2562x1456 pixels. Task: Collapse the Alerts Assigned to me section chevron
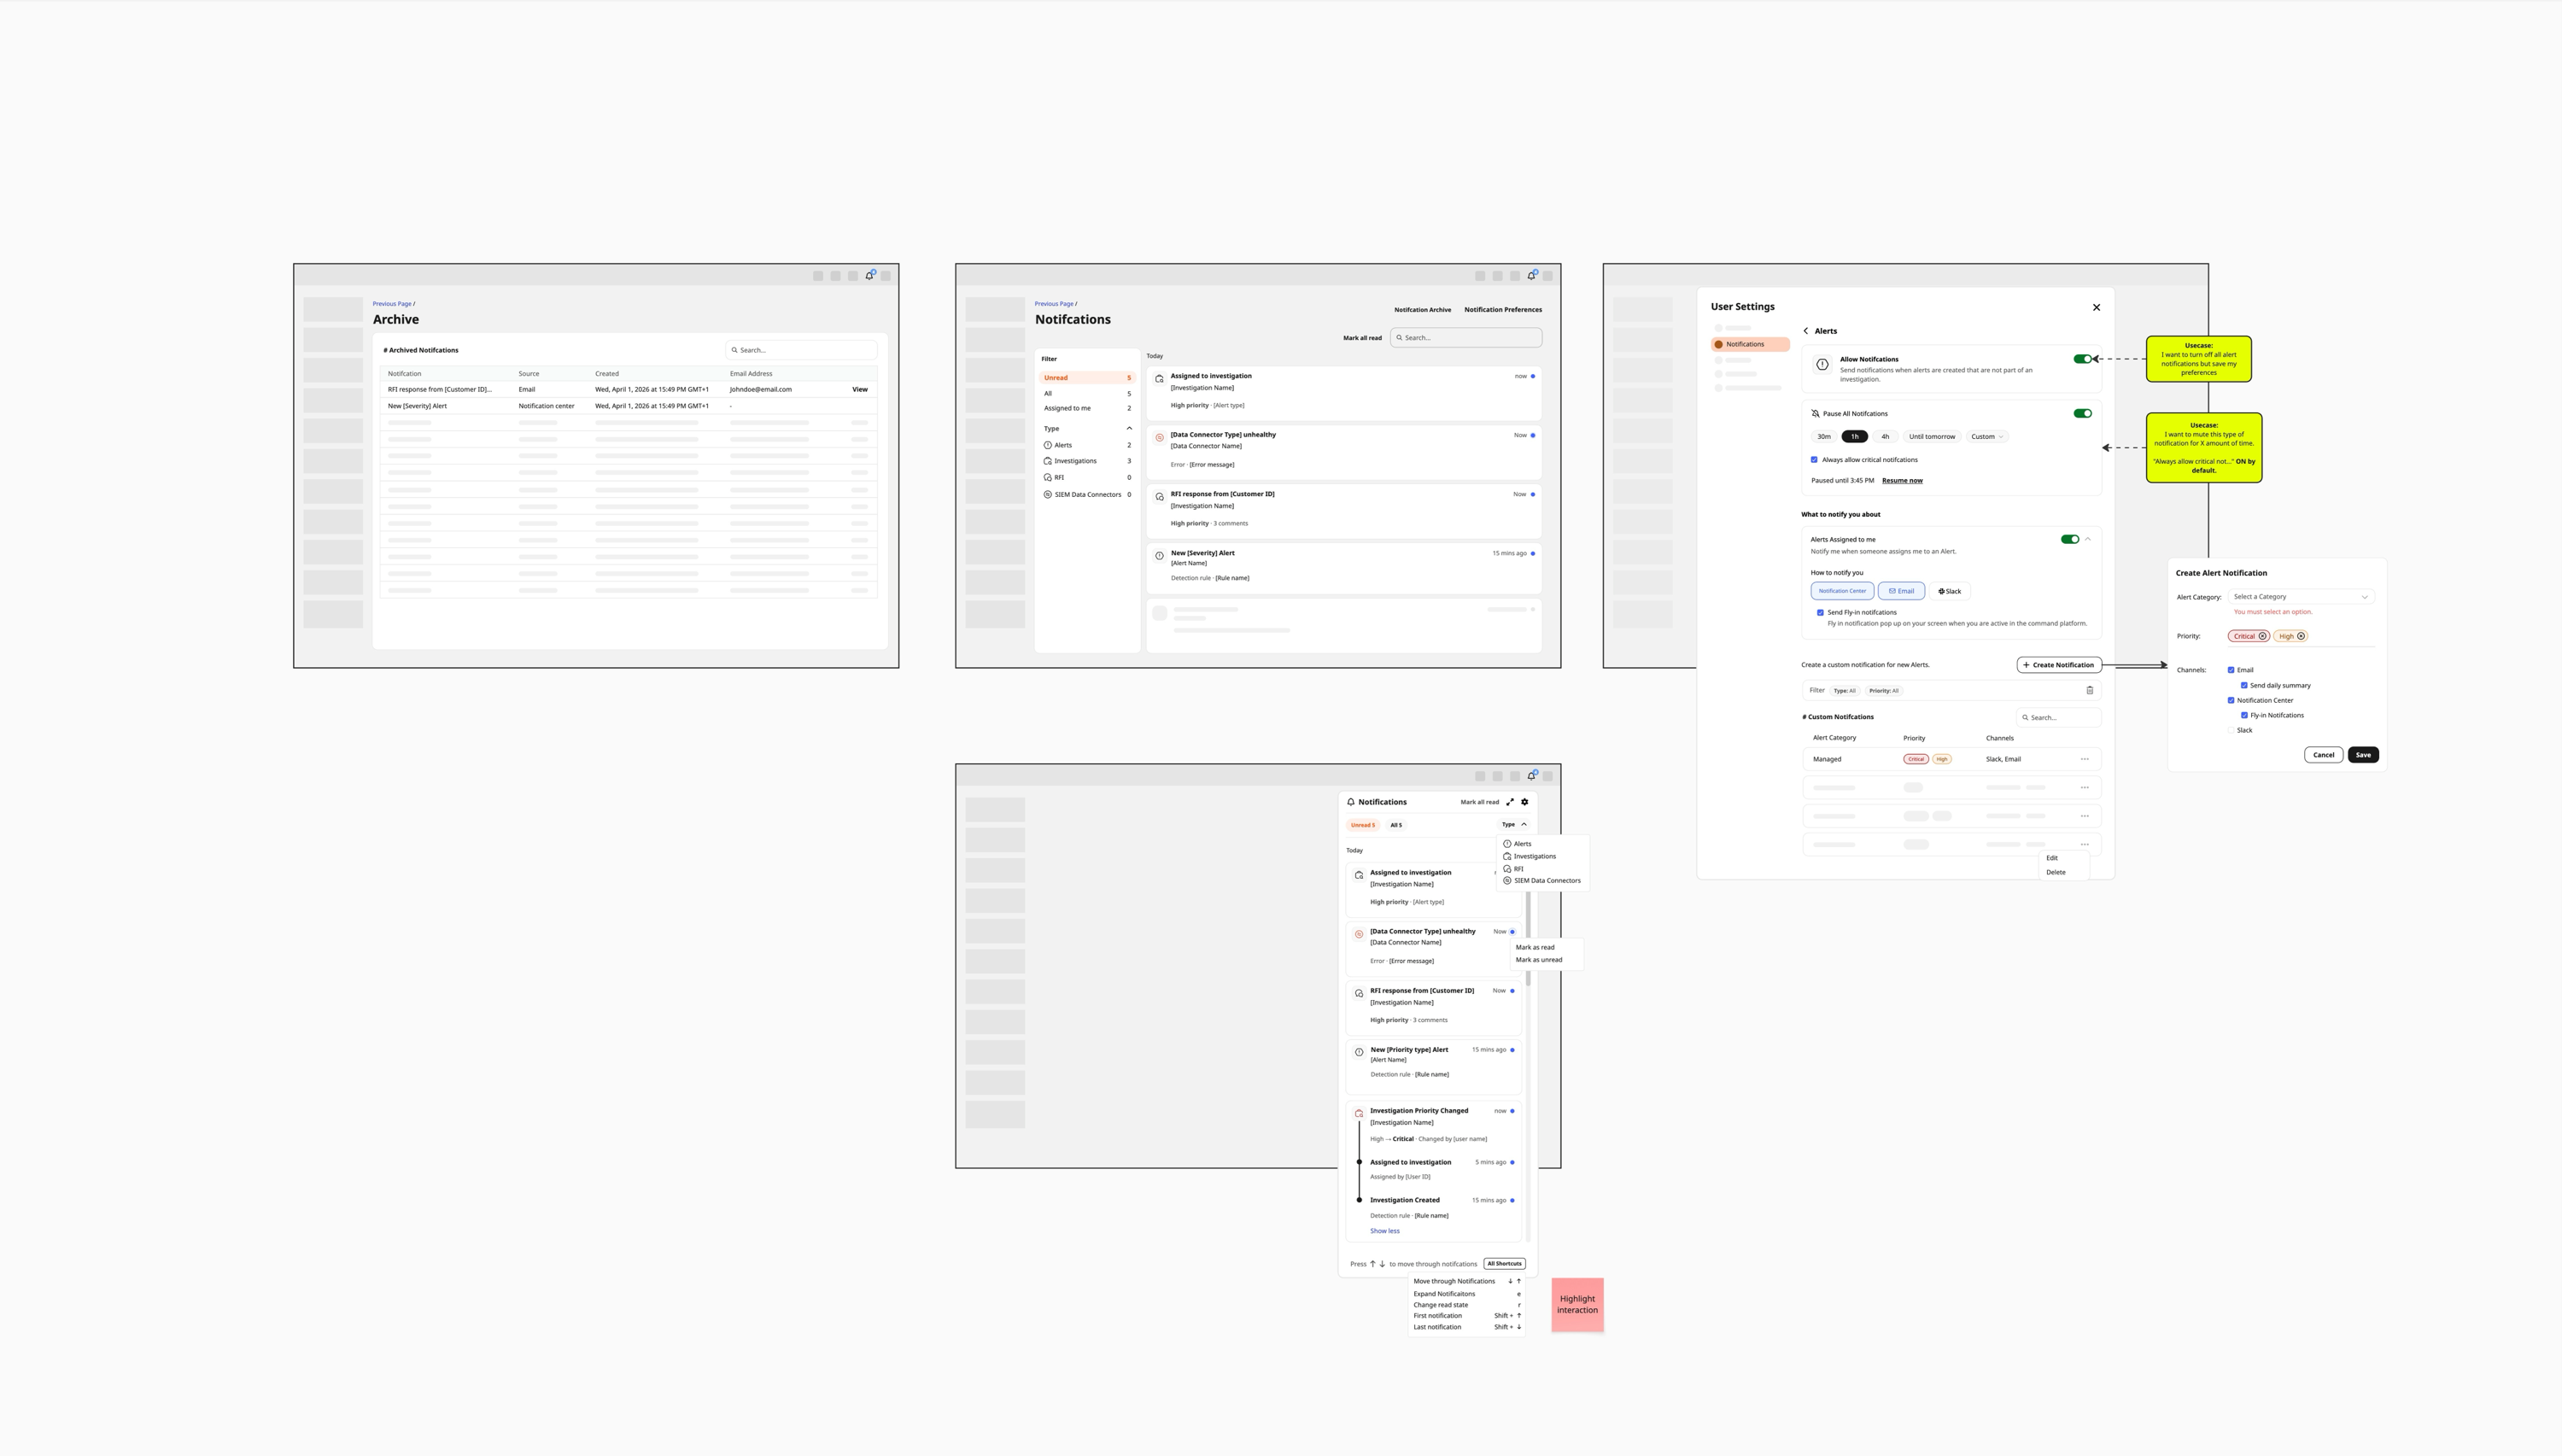coord(2088,540)
